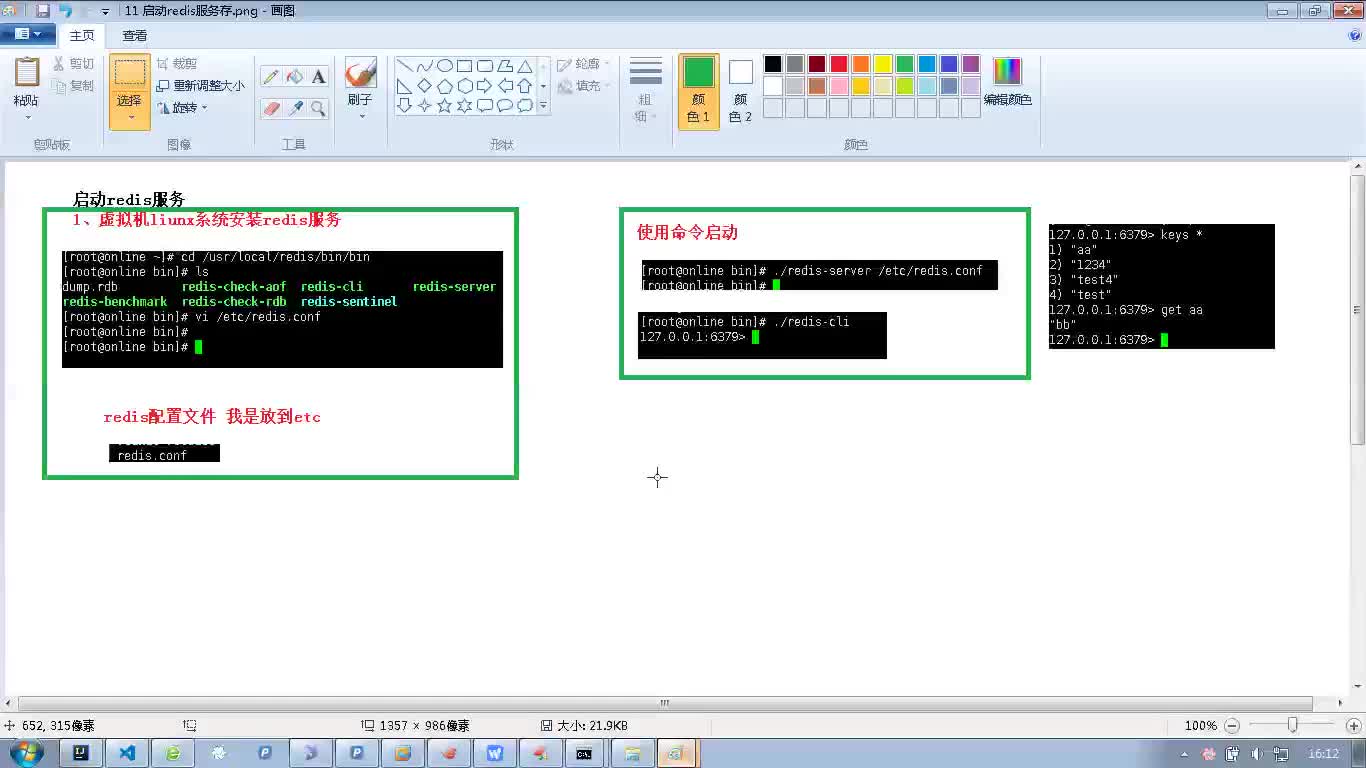Image resolution: width=1366 pixels, height=768 pixels.
Task: Choose the Eraser tool
Action: pyautogui.click(x=271, y=108)
